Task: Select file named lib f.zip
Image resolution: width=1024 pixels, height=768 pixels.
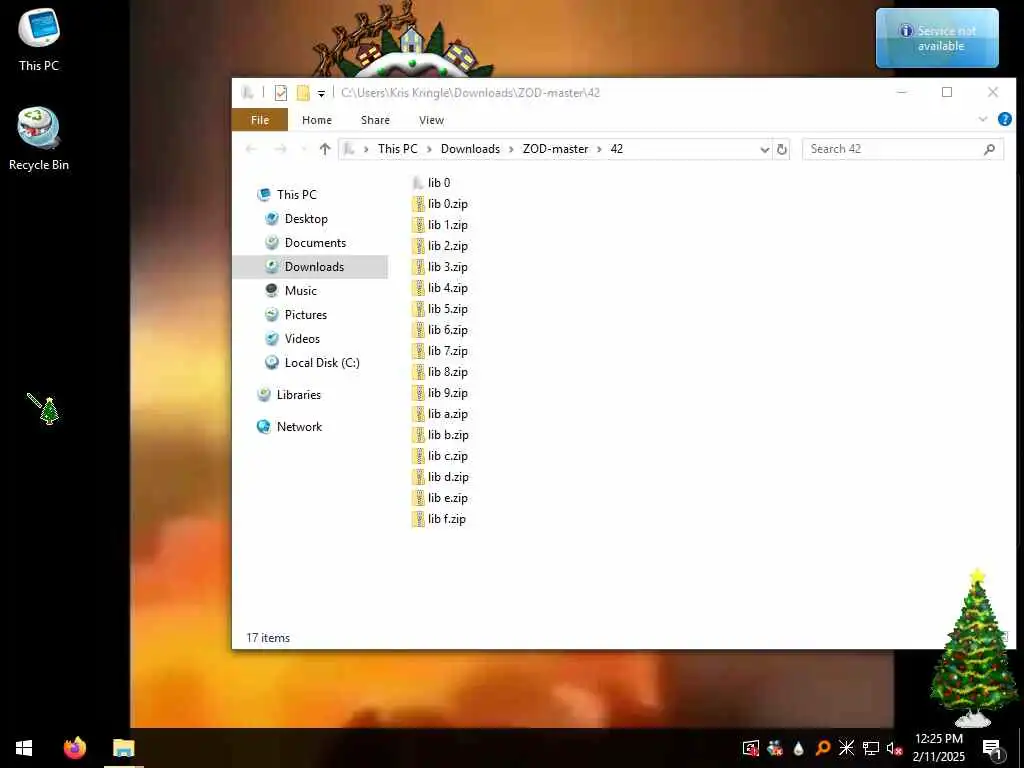Action: (439, 519)
